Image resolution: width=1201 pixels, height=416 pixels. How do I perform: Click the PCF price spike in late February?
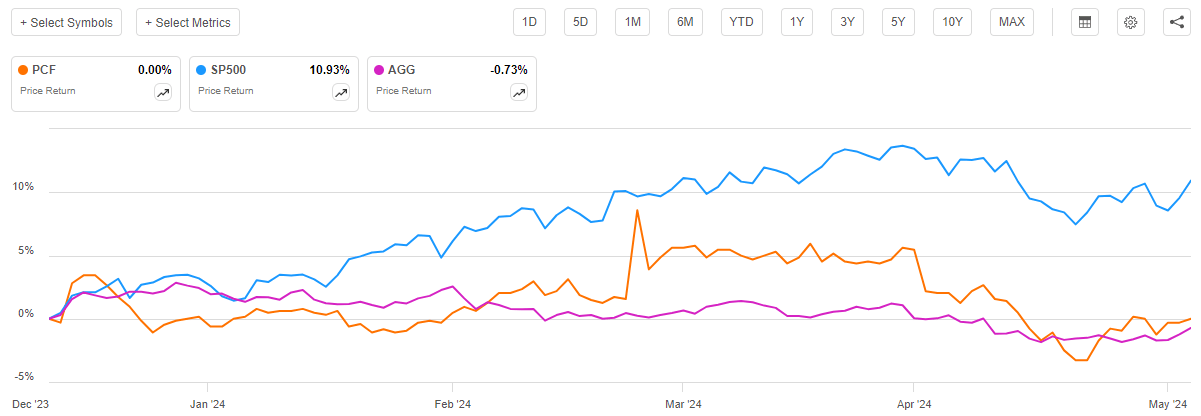pos(637,211)
